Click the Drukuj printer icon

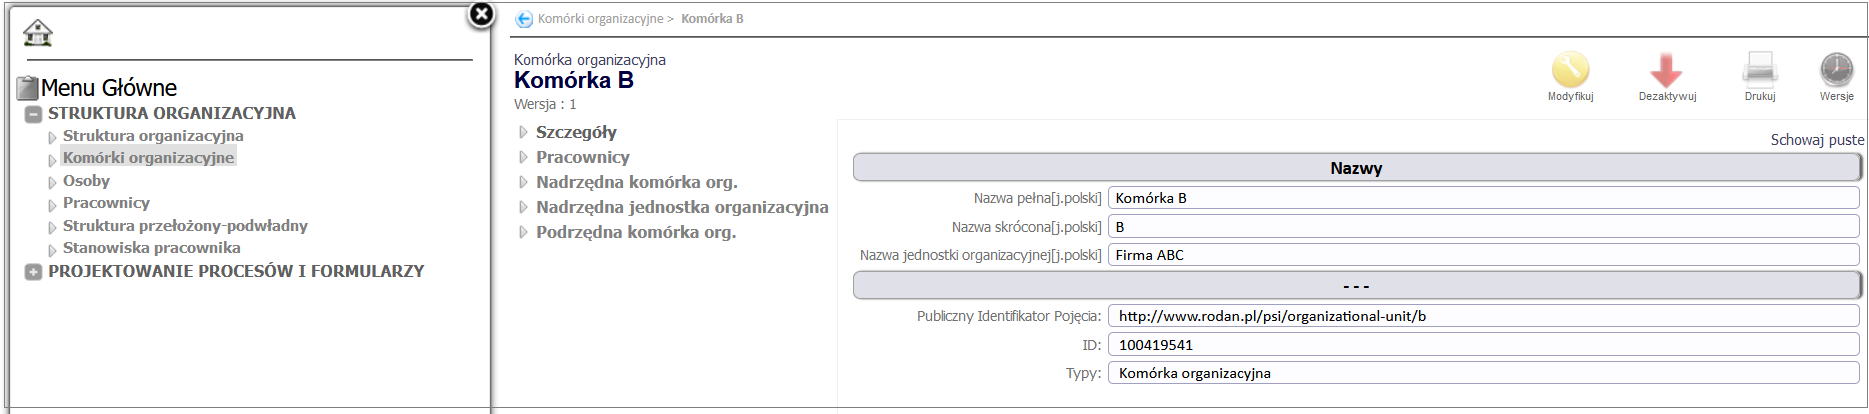(x=1759, y=70)
